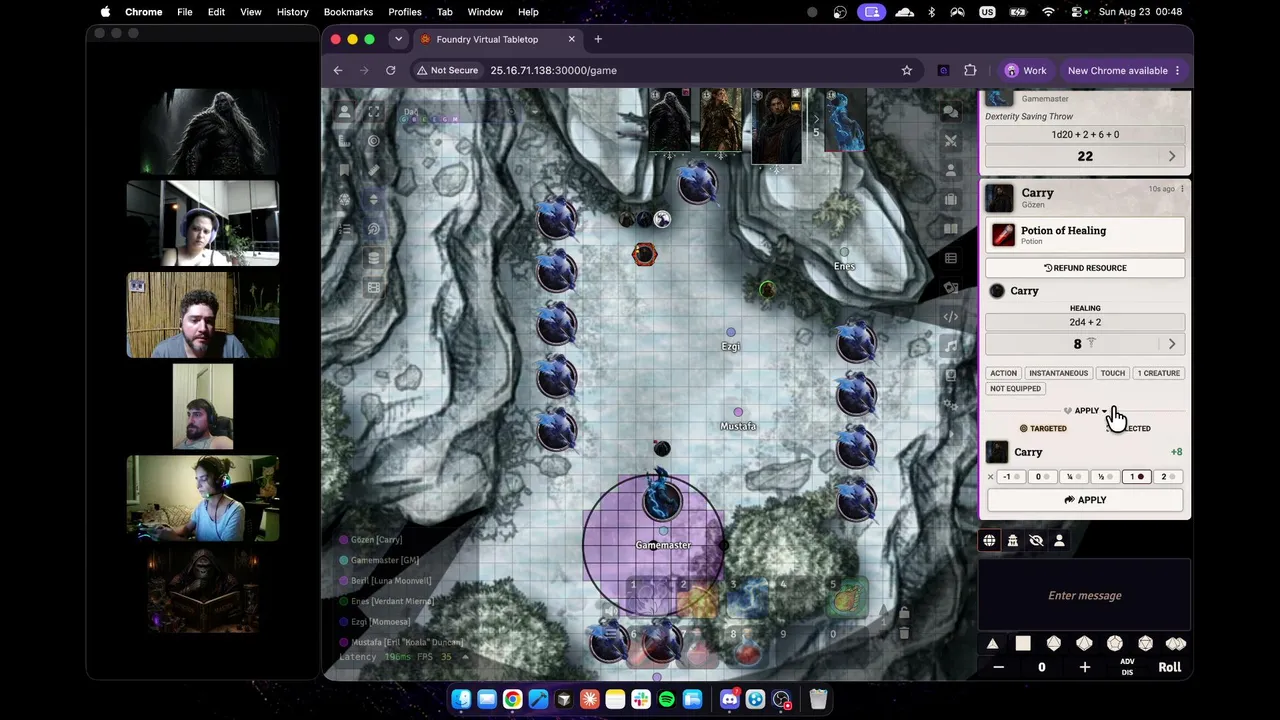The height and width of the screenshot is (720, 1280).
Task: Open the Playlists music sidebar tab
Action: [x=951, y=346]
